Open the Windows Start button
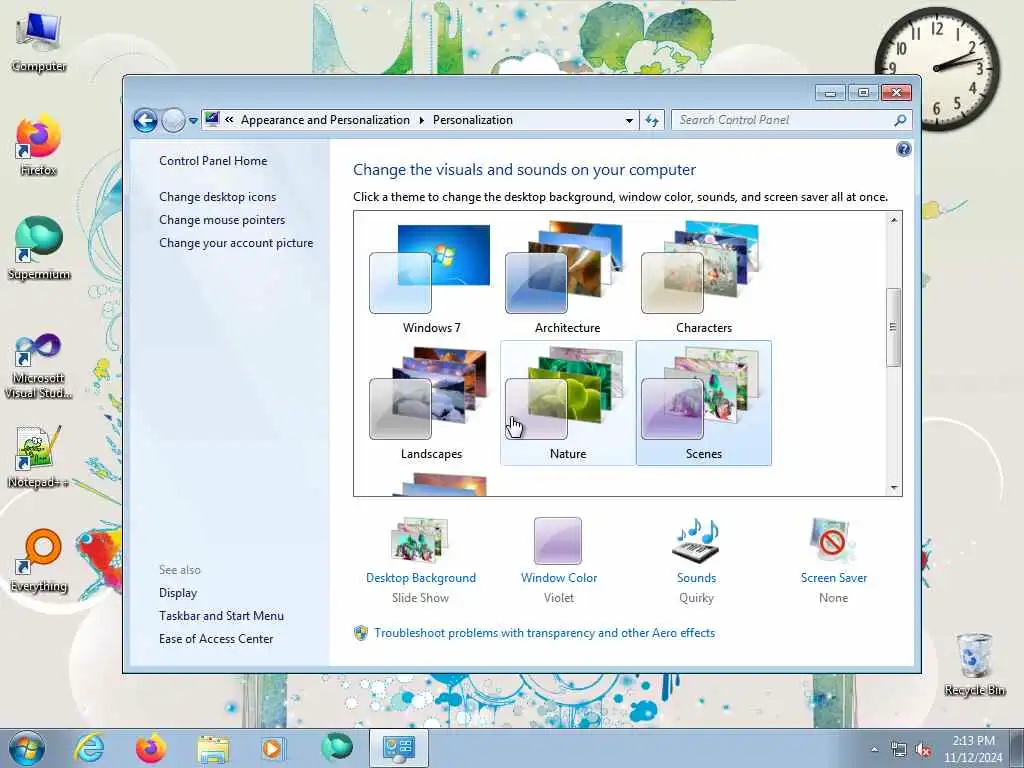The image size is (1024, 768). pyautogui.click(x=26, y=748)
